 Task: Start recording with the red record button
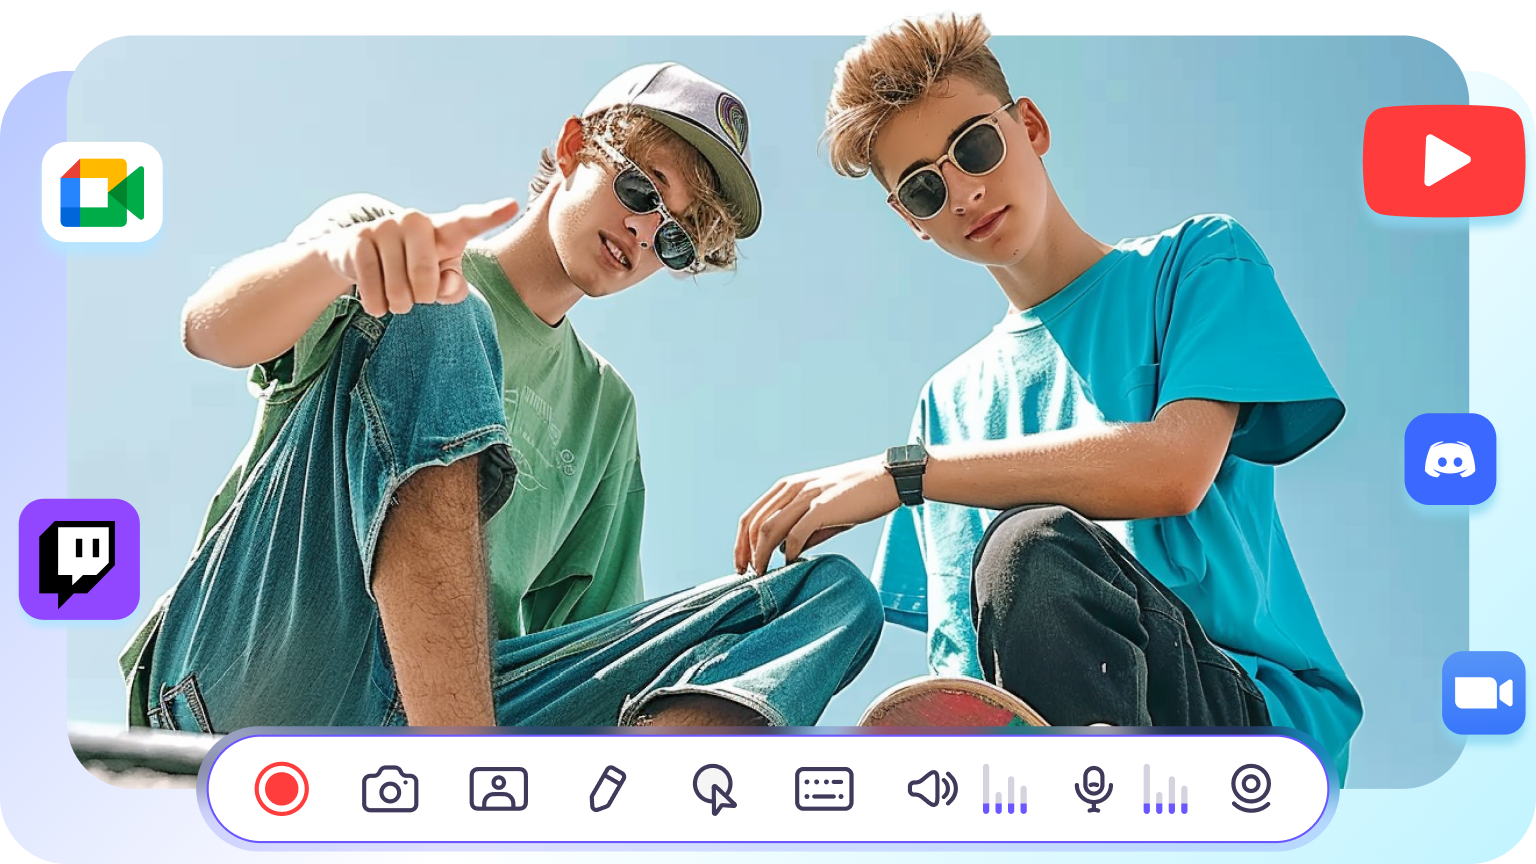pos(282,789)
